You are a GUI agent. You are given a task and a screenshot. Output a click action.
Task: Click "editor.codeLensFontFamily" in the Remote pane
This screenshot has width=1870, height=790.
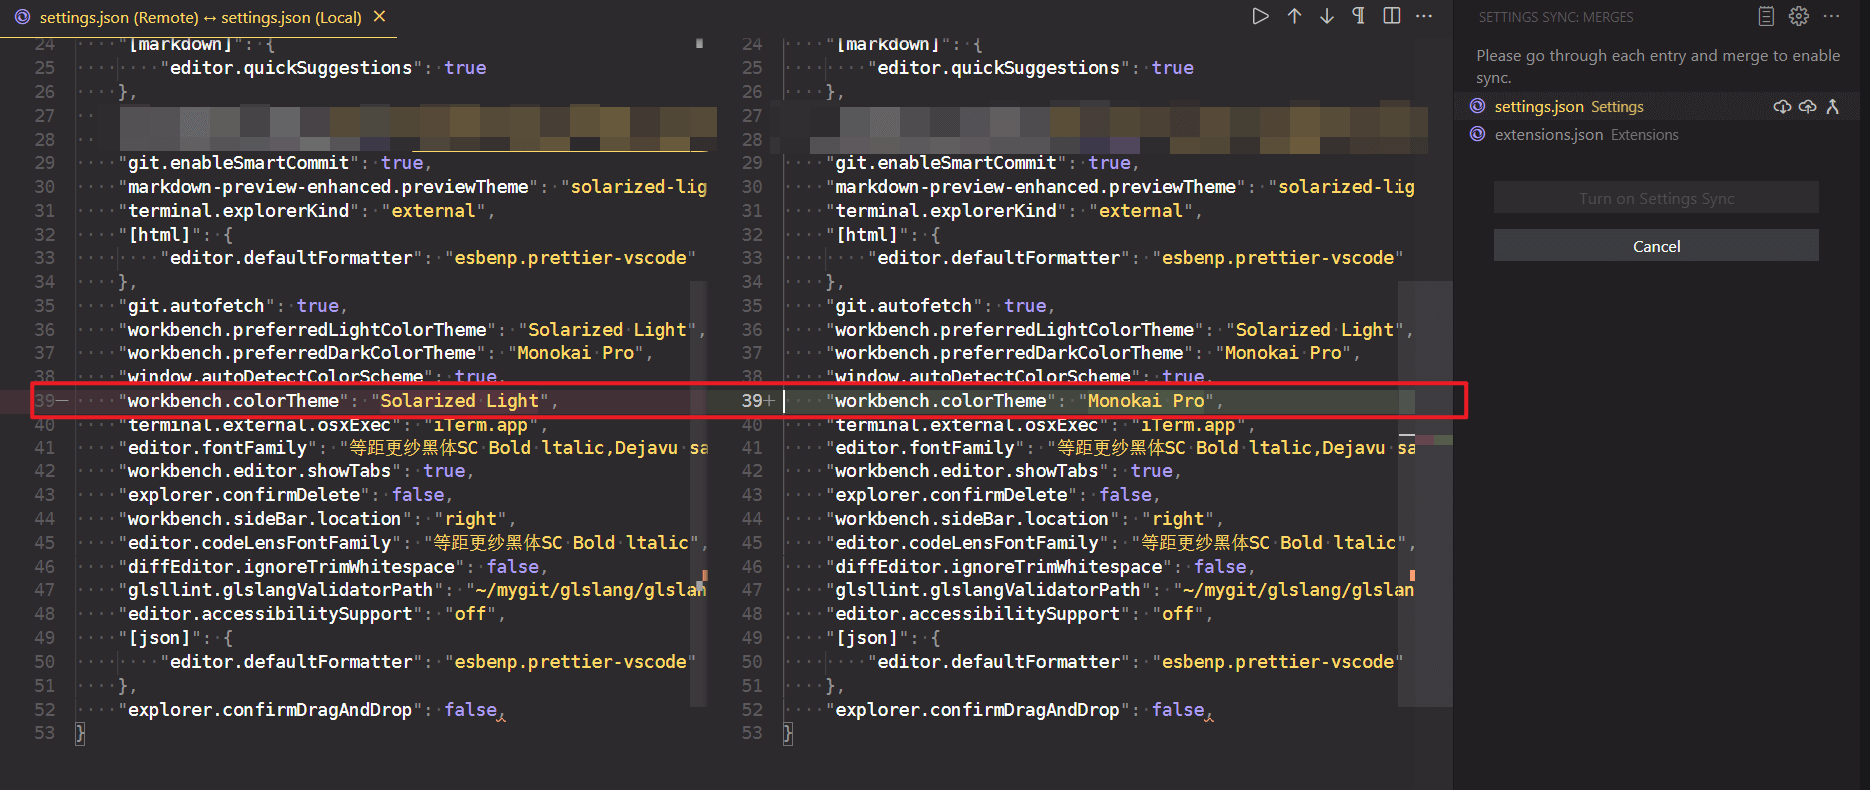pos(260,543)
